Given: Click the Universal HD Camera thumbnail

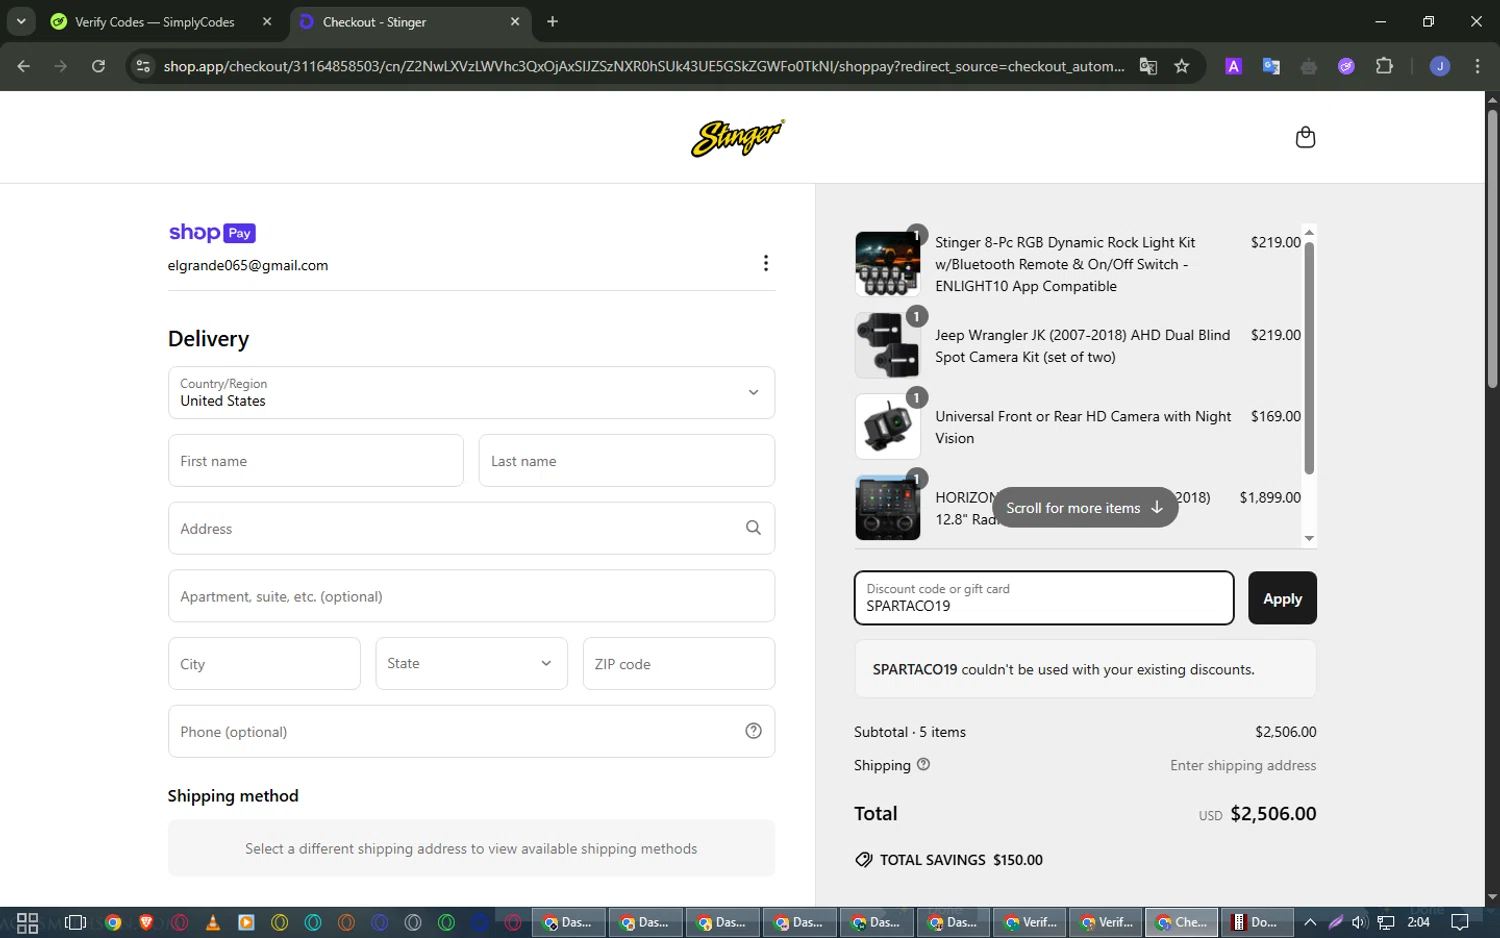Looking at the screenshot, I should 888,426.
